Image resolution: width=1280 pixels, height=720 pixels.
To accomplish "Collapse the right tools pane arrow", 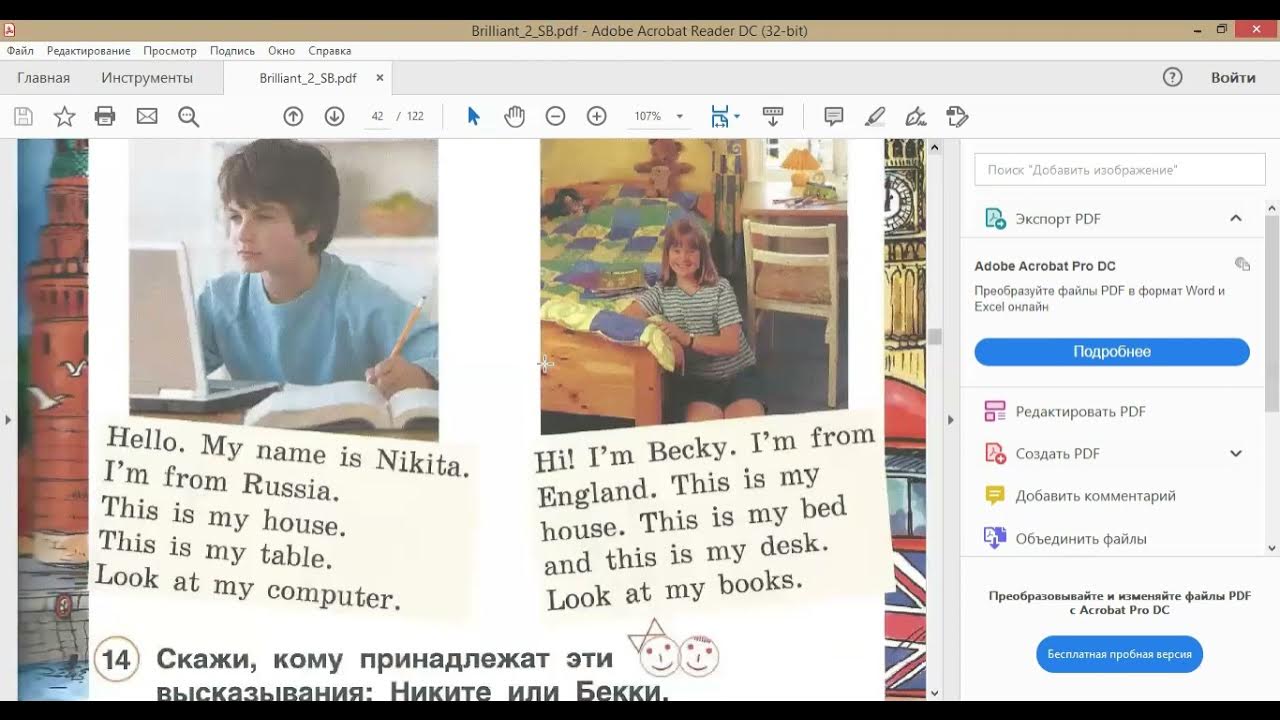I will pyautogui.click(x=951, y=419).
